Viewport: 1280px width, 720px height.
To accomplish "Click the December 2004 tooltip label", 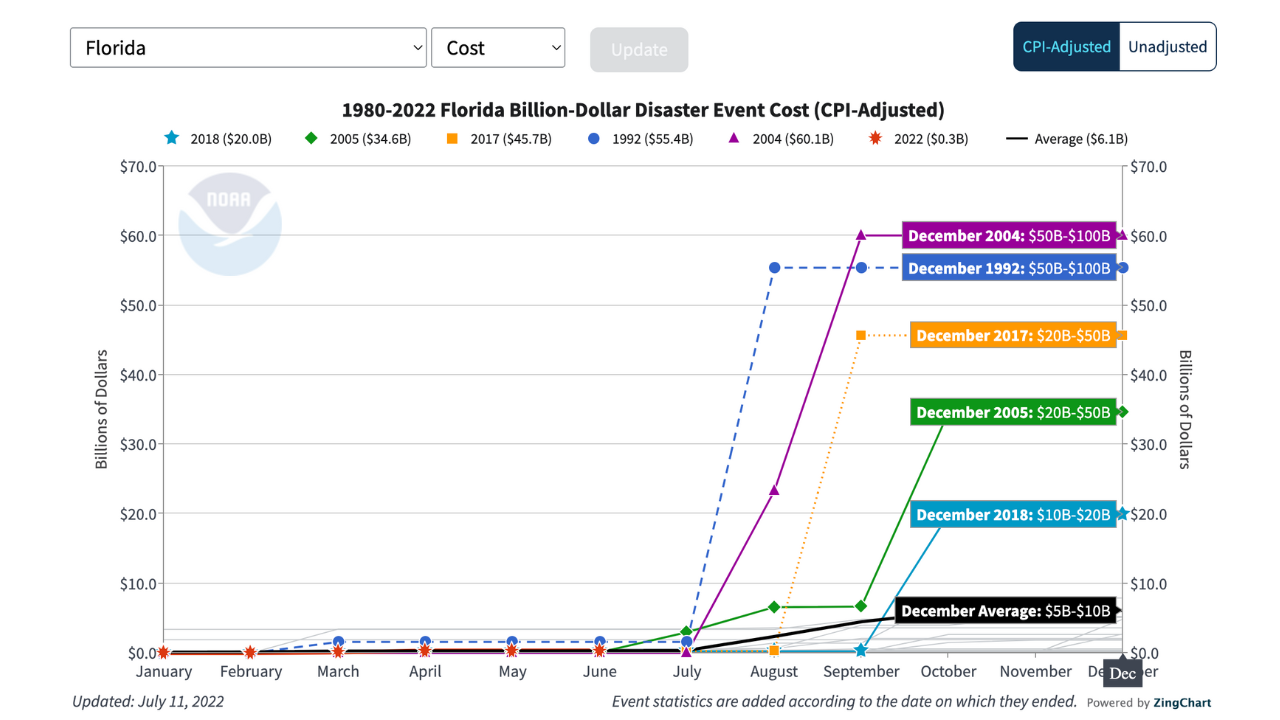I will pyautogui.click(x=1009, y=236).
